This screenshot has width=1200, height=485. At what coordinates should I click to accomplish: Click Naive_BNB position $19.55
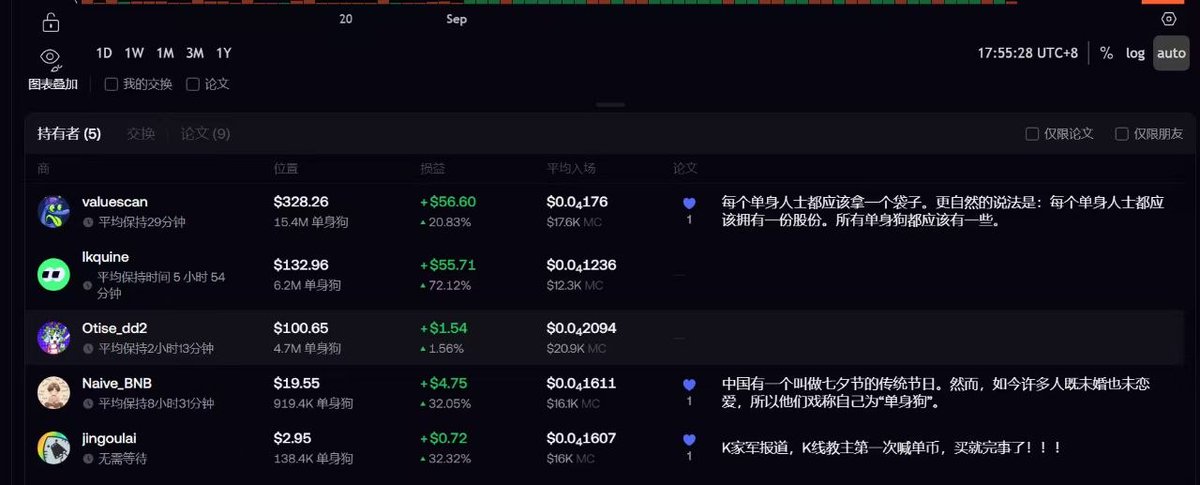click(x=296, y=383)
